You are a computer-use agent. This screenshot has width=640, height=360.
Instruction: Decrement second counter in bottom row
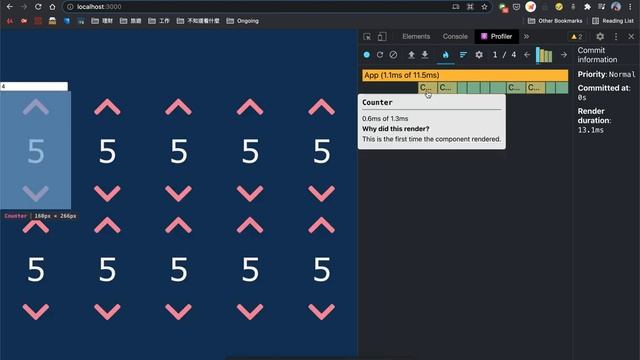[x=107, y=311]
